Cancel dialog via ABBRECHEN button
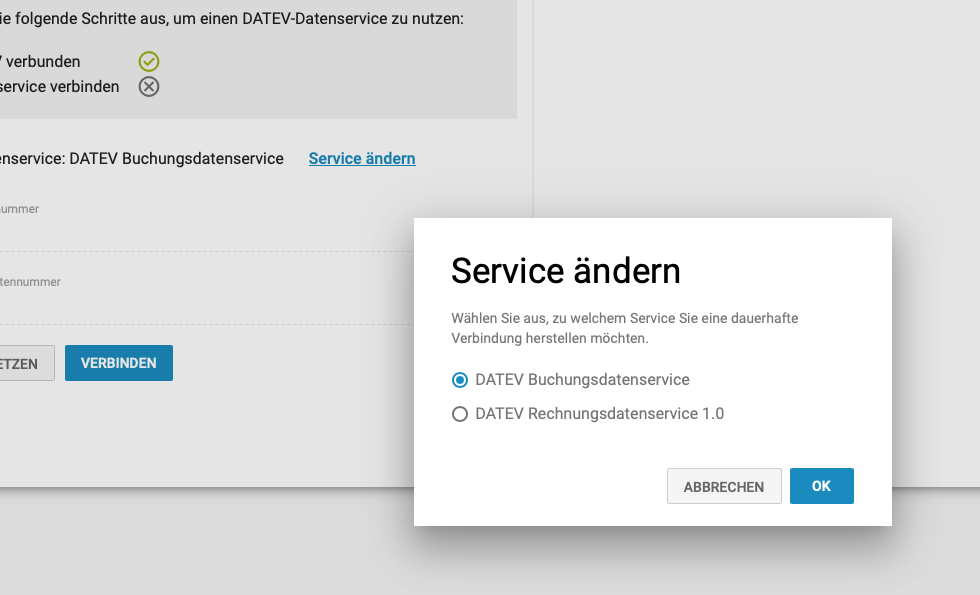The height and width of the screenshot is (595, 980). [724, 486]
